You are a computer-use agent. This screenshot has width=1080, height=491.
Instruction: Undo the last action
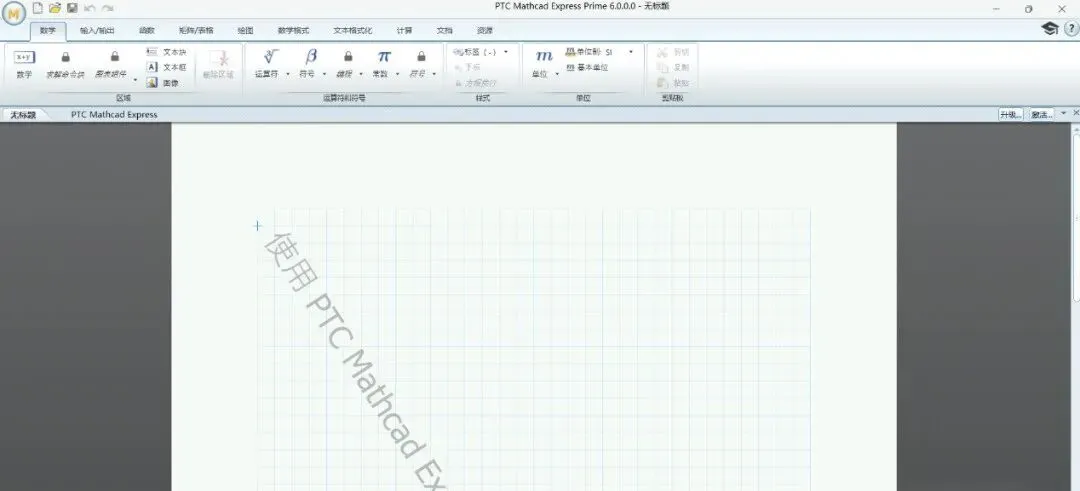click(90, 8)
